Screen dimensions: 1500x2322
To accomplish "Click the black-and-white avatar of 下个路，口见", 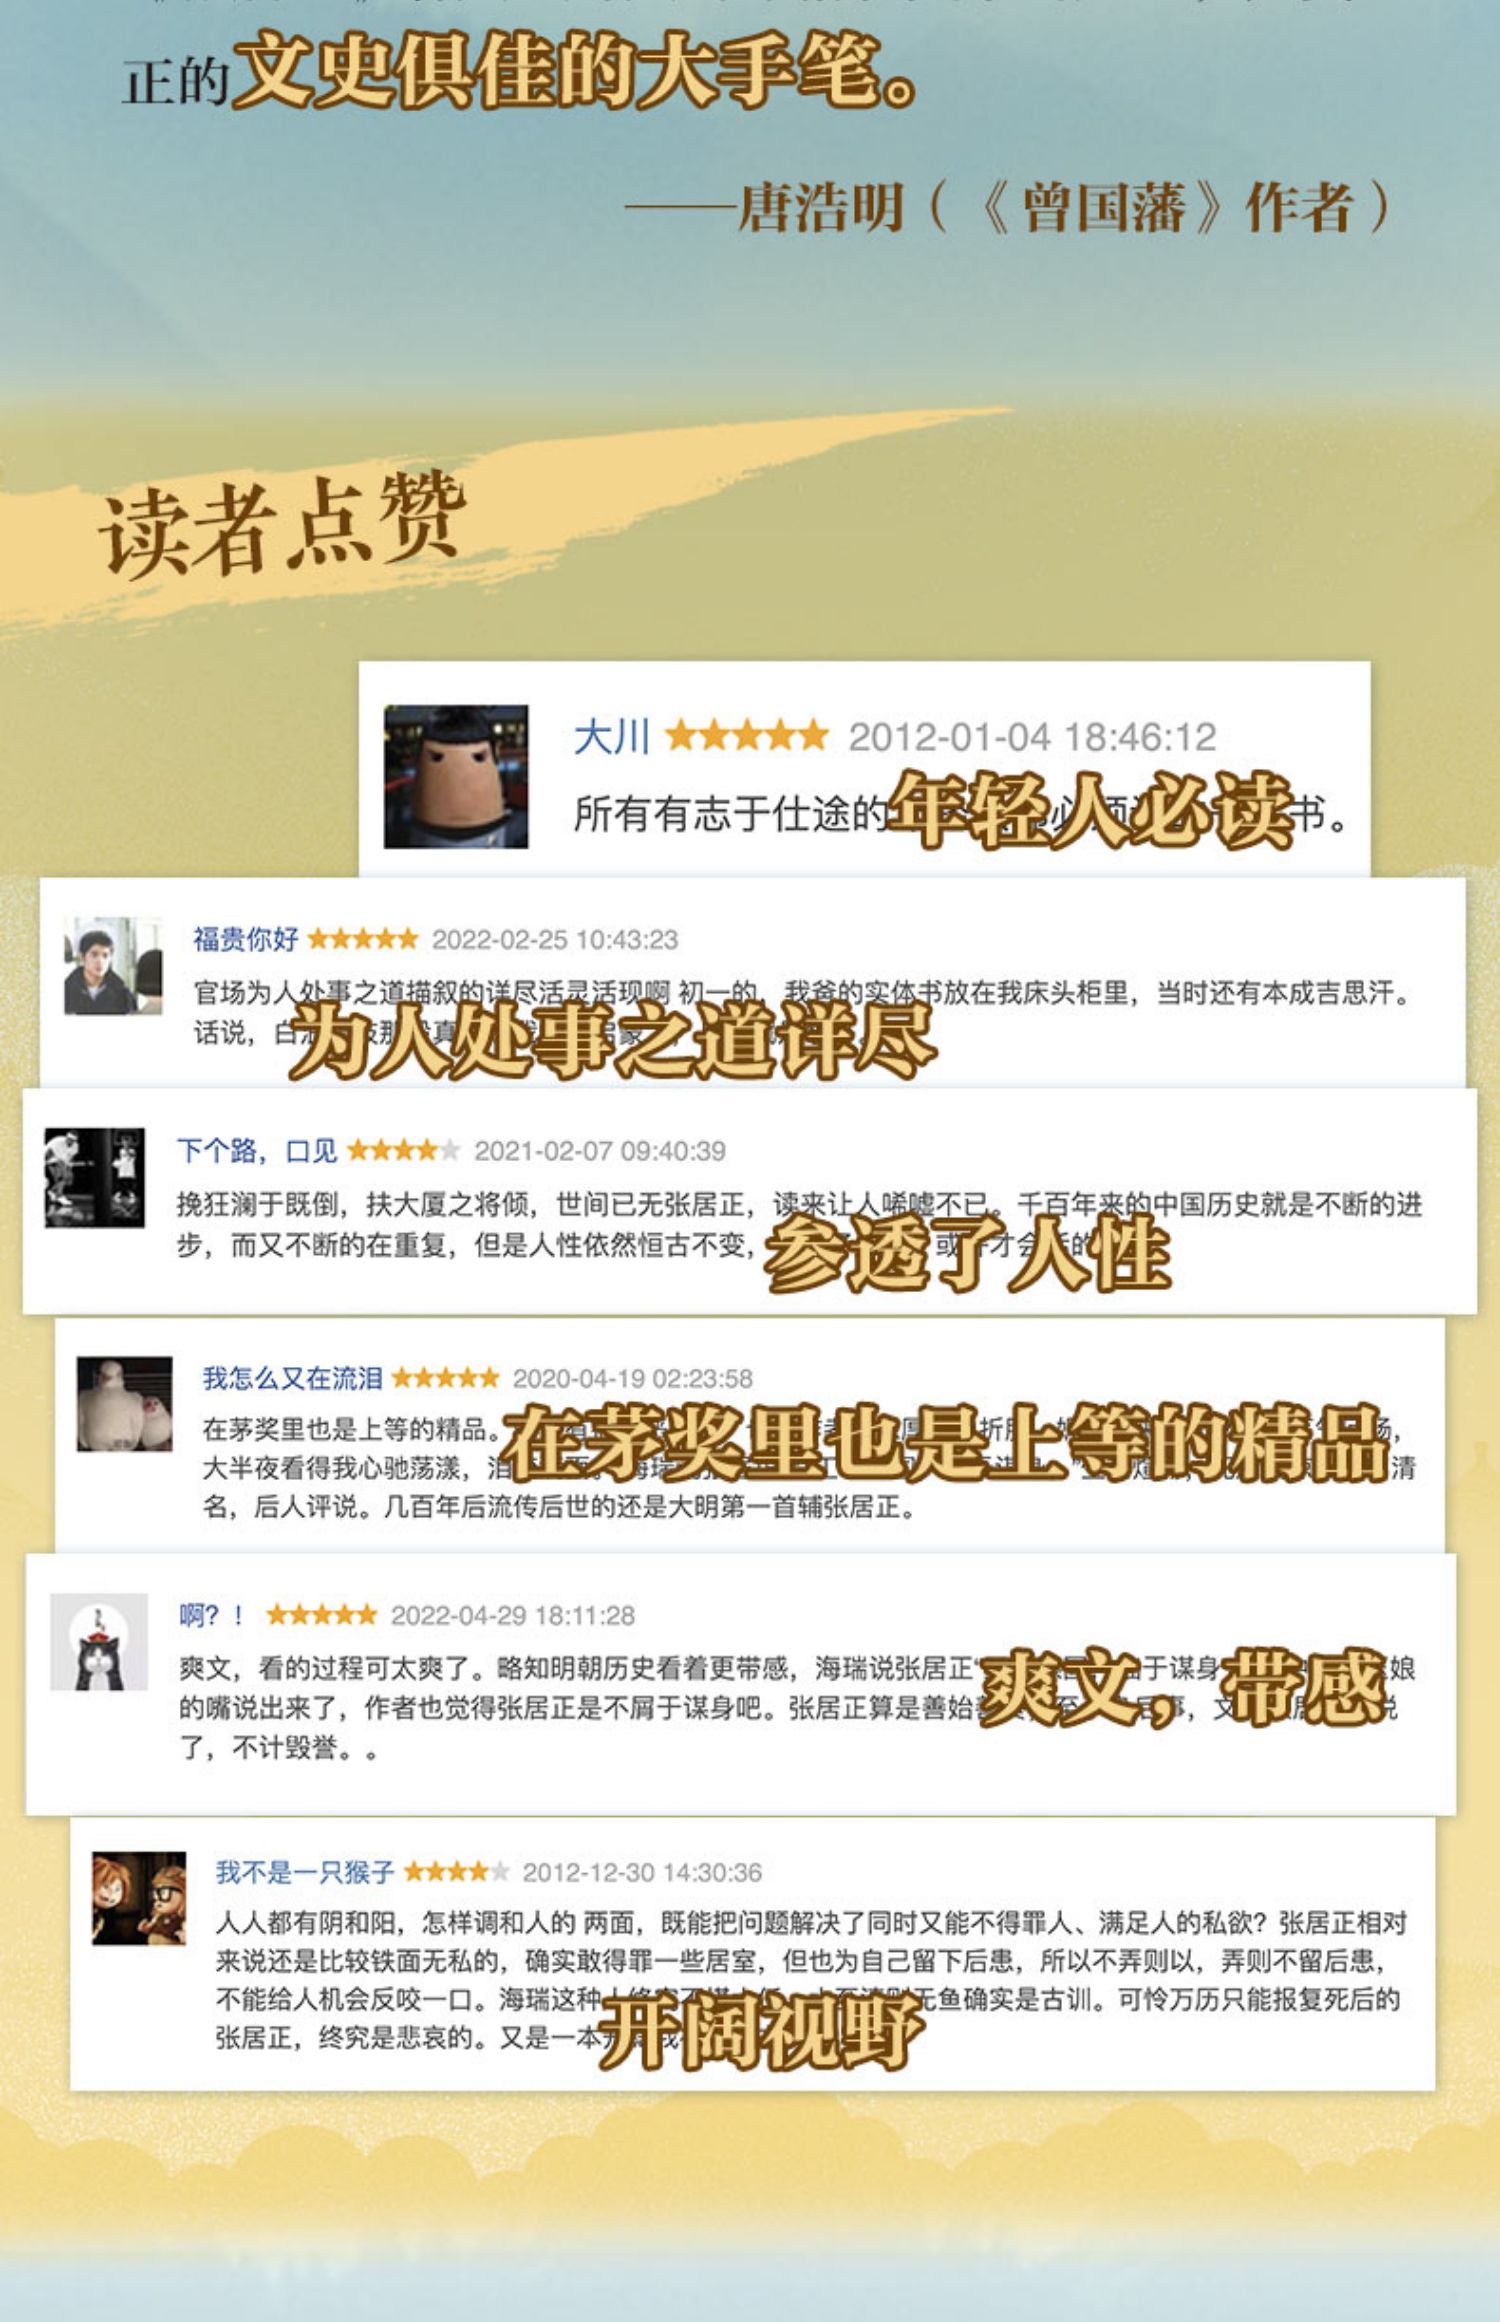I will tap(94, 1178).
